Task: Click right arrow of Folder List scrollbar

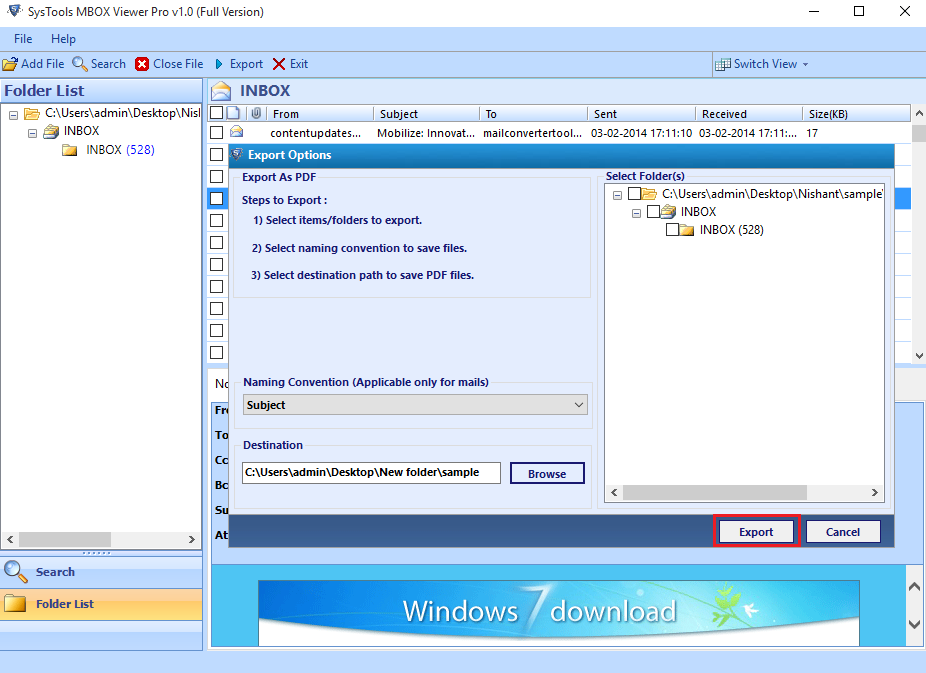Action: 192,539
